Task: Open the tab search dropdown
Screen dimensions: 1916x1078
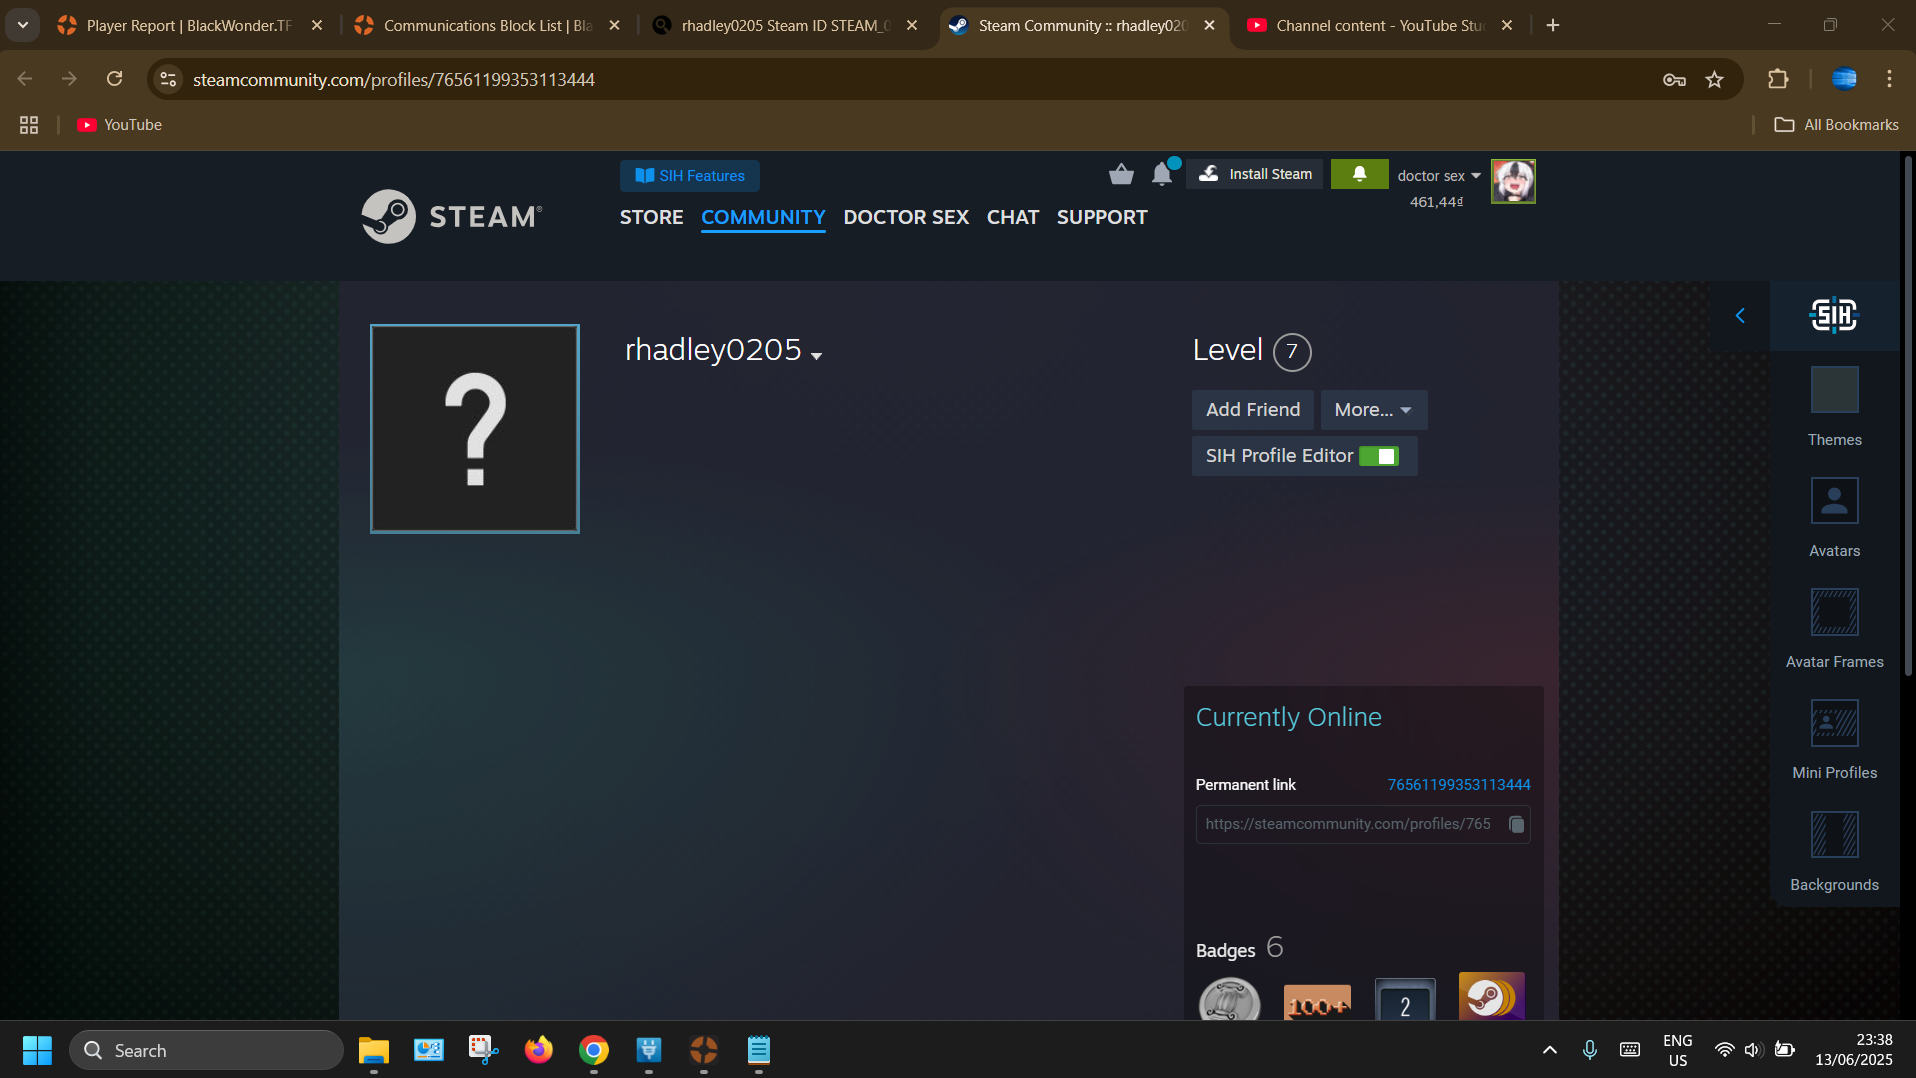Action: (22, 25)
